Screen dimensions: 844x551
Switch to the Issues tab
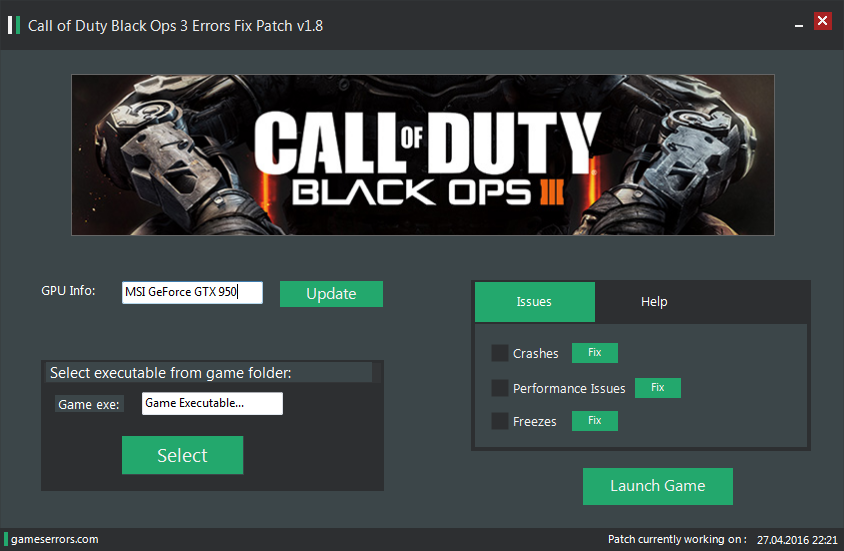pyautogui.click(x=534, y=302)
